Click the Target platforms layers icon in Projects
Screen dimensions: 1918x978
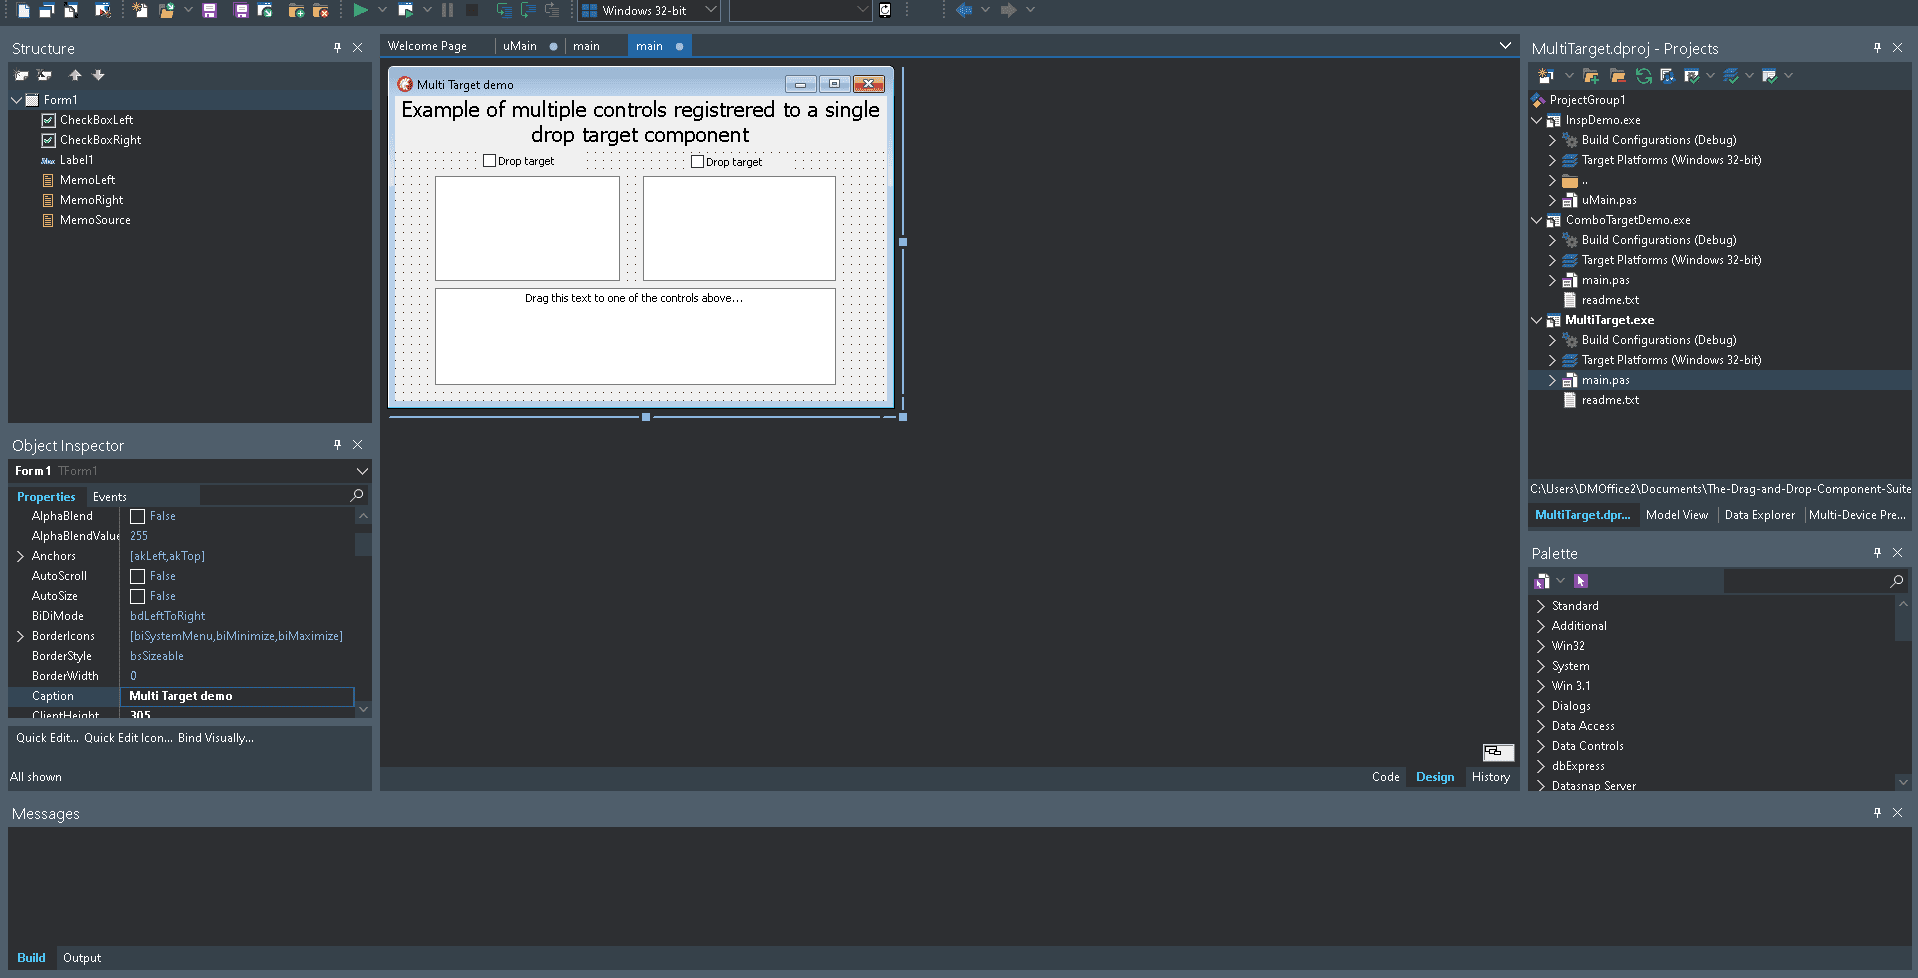(1731, 76)
